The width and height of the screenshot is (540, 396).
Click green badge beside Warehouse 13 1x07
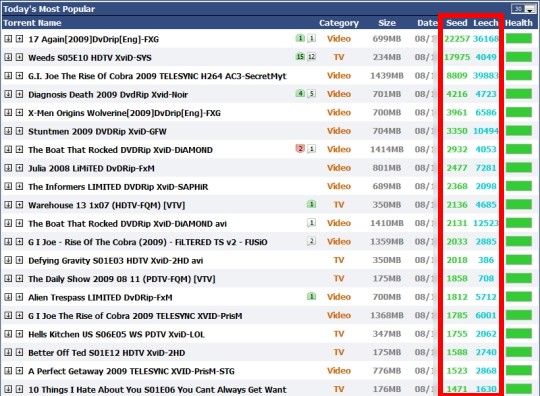click(311, 204)
